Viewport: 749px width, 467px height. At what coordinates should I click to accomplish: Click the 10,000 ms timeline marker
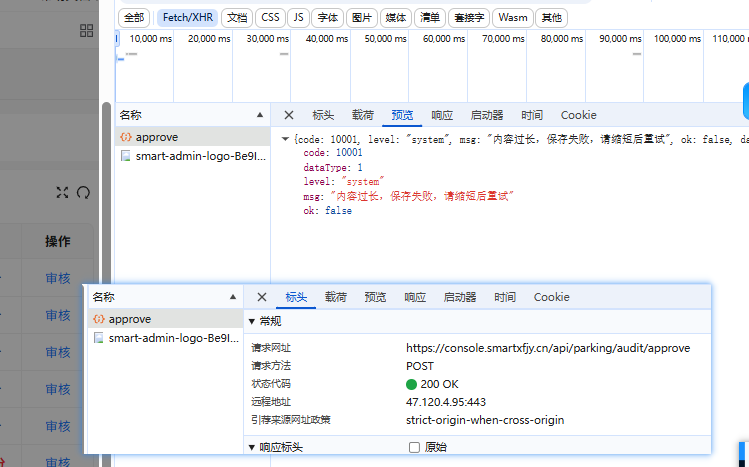[150, 39]
